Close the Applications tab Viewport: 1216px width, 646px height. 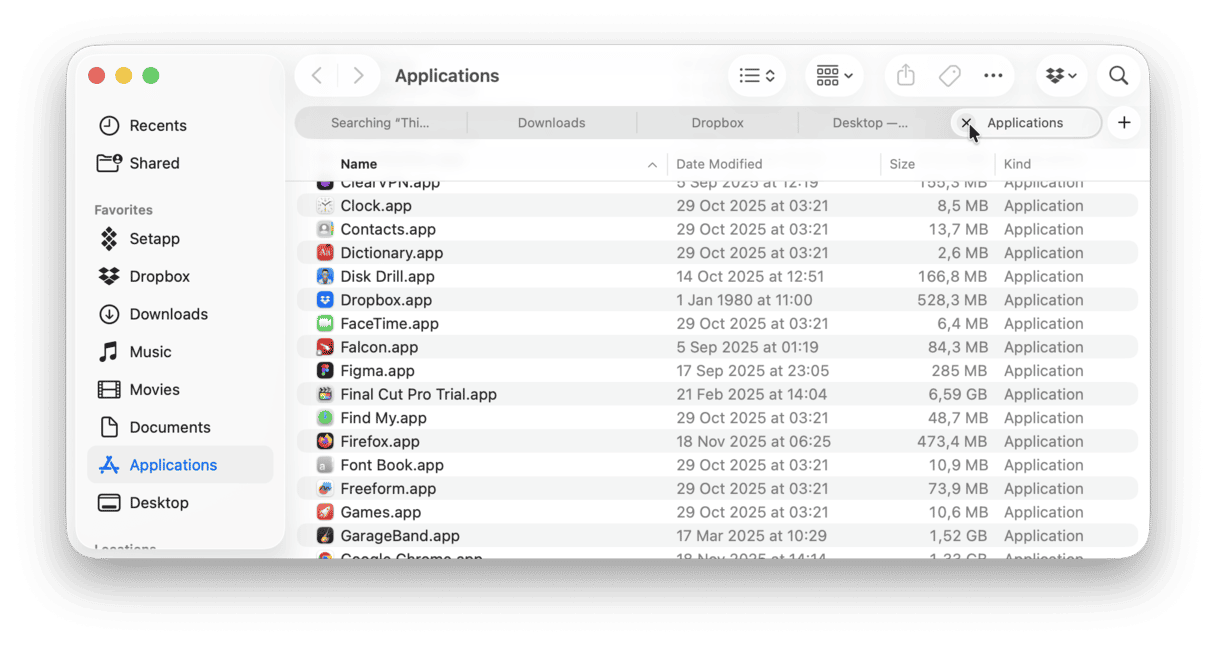[966, 122]
